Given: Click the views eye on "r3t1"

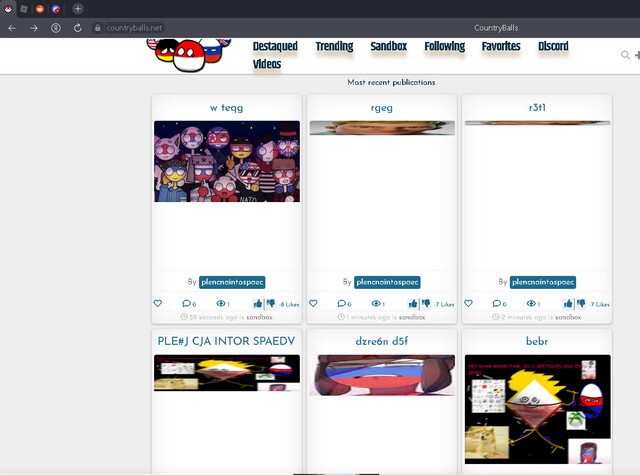Looking at the screenshot, I should (x=533, y=303).
